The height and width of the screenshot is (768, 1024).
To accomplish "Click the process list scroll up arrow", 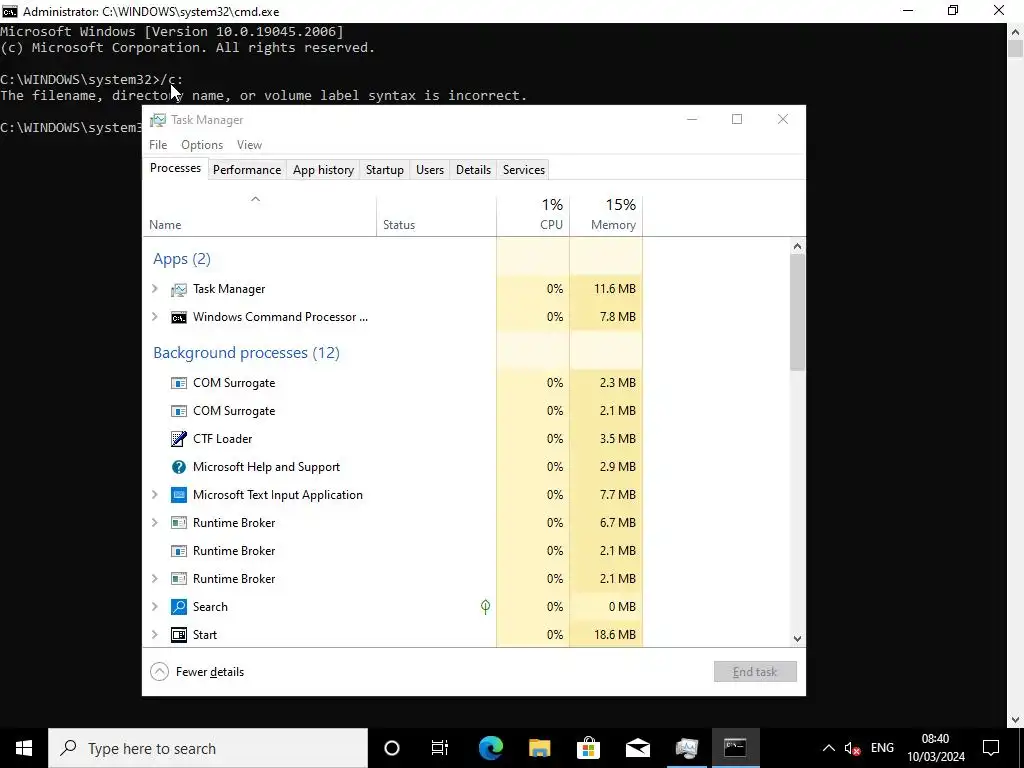I will coord(797,246).
